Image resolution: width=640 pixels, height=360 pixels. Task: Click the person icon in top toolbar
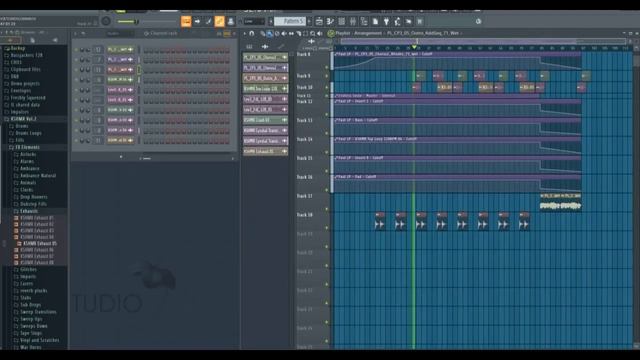point(231,21)
